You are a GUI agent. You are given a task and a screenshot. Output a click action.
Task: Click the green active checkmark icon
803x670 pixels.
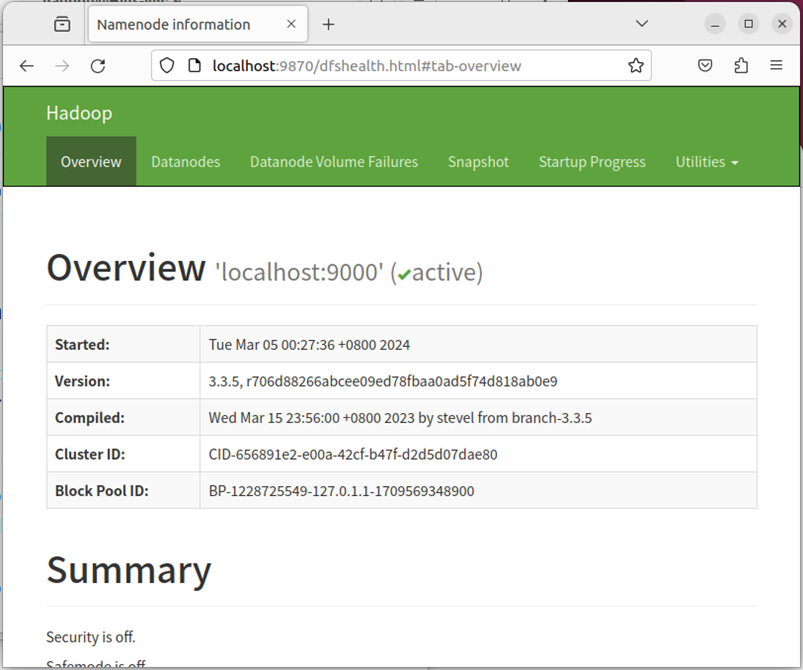pyautogui.click(x=404, y=275)
